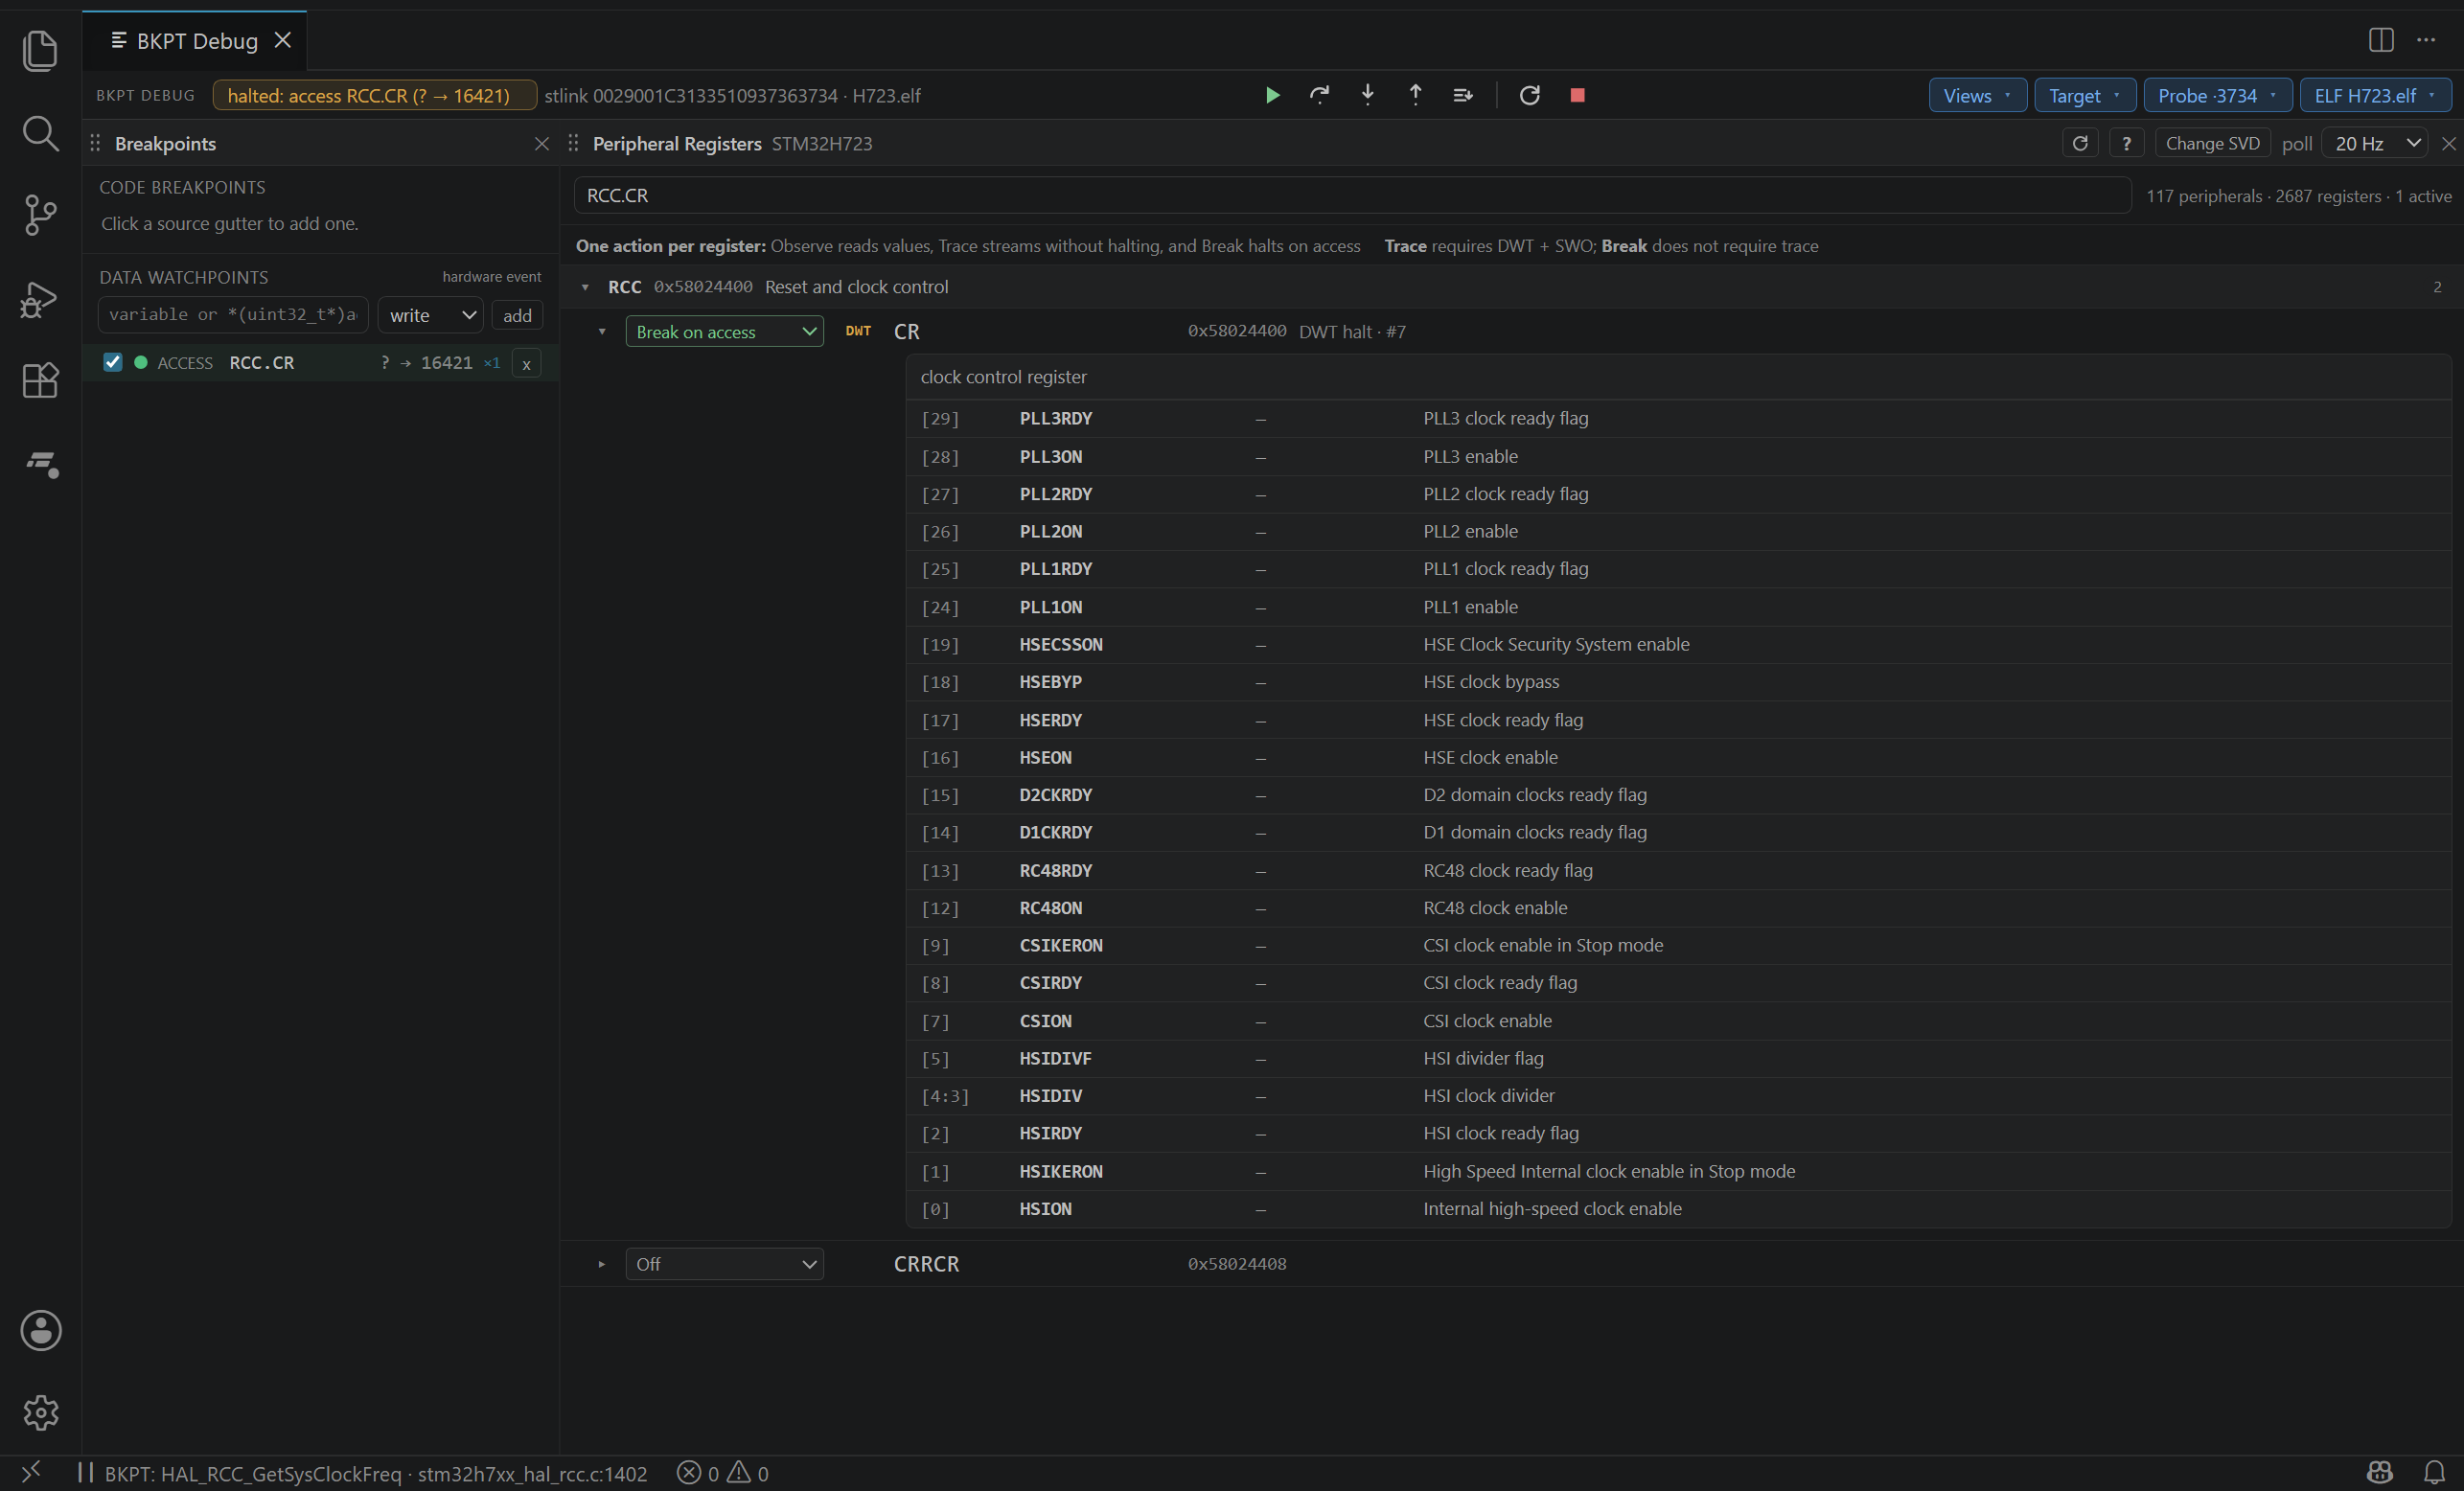
Task: Click the Change SVD button
Action: click(2212, 143)
